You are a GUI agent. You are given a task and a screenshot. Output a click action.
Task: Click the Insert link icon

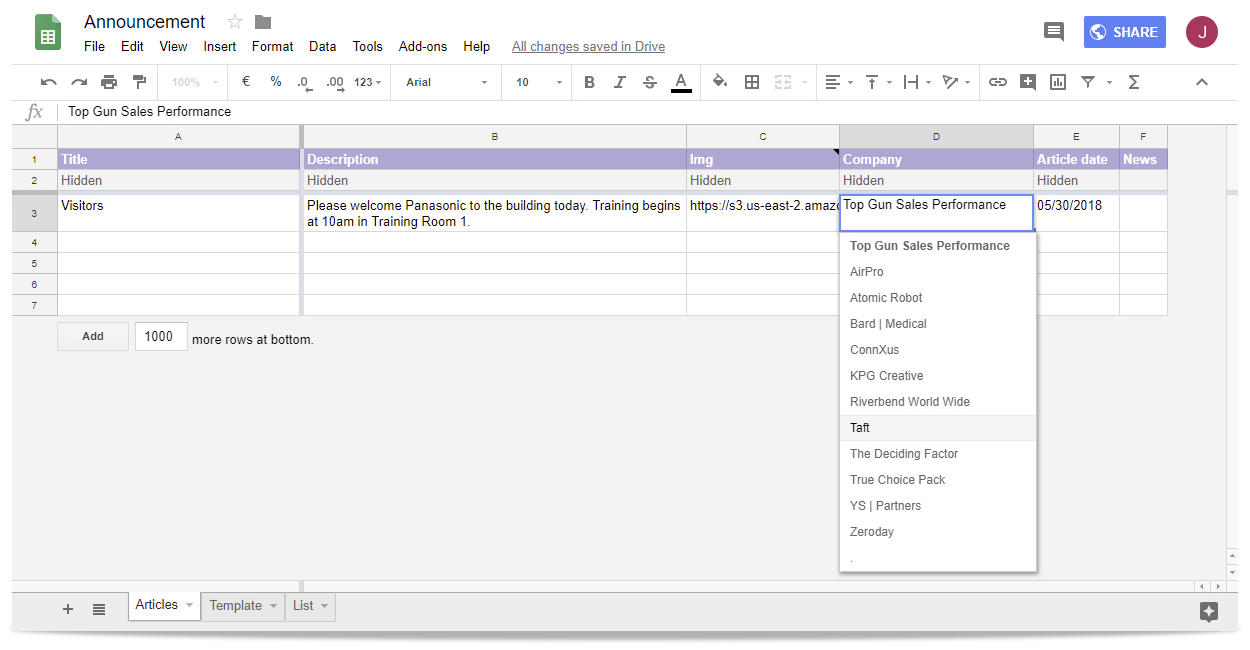click(998, 82)
